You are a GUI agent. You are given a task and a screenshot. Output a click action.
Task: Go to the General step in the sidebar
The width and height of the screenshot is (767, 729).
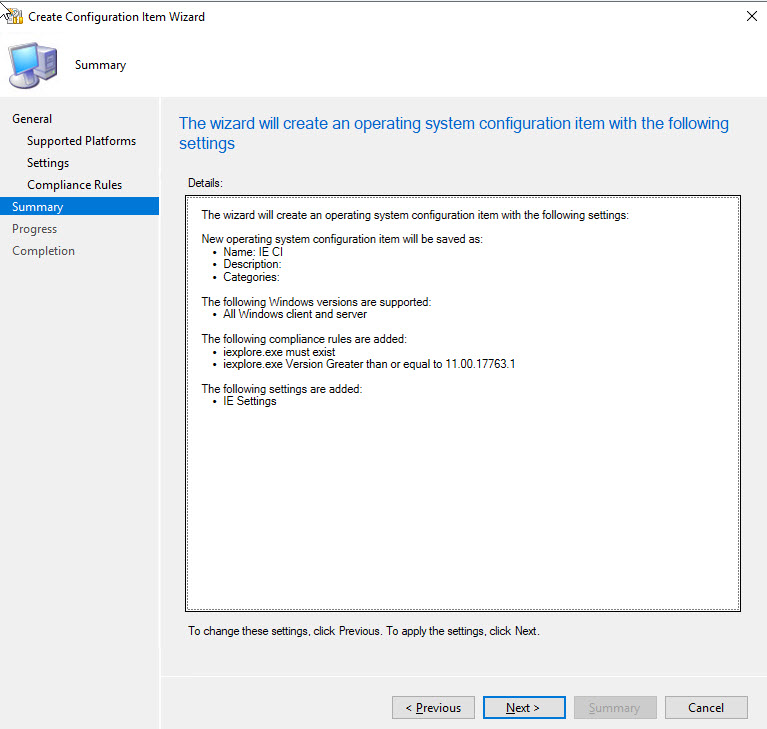[32, 119]
